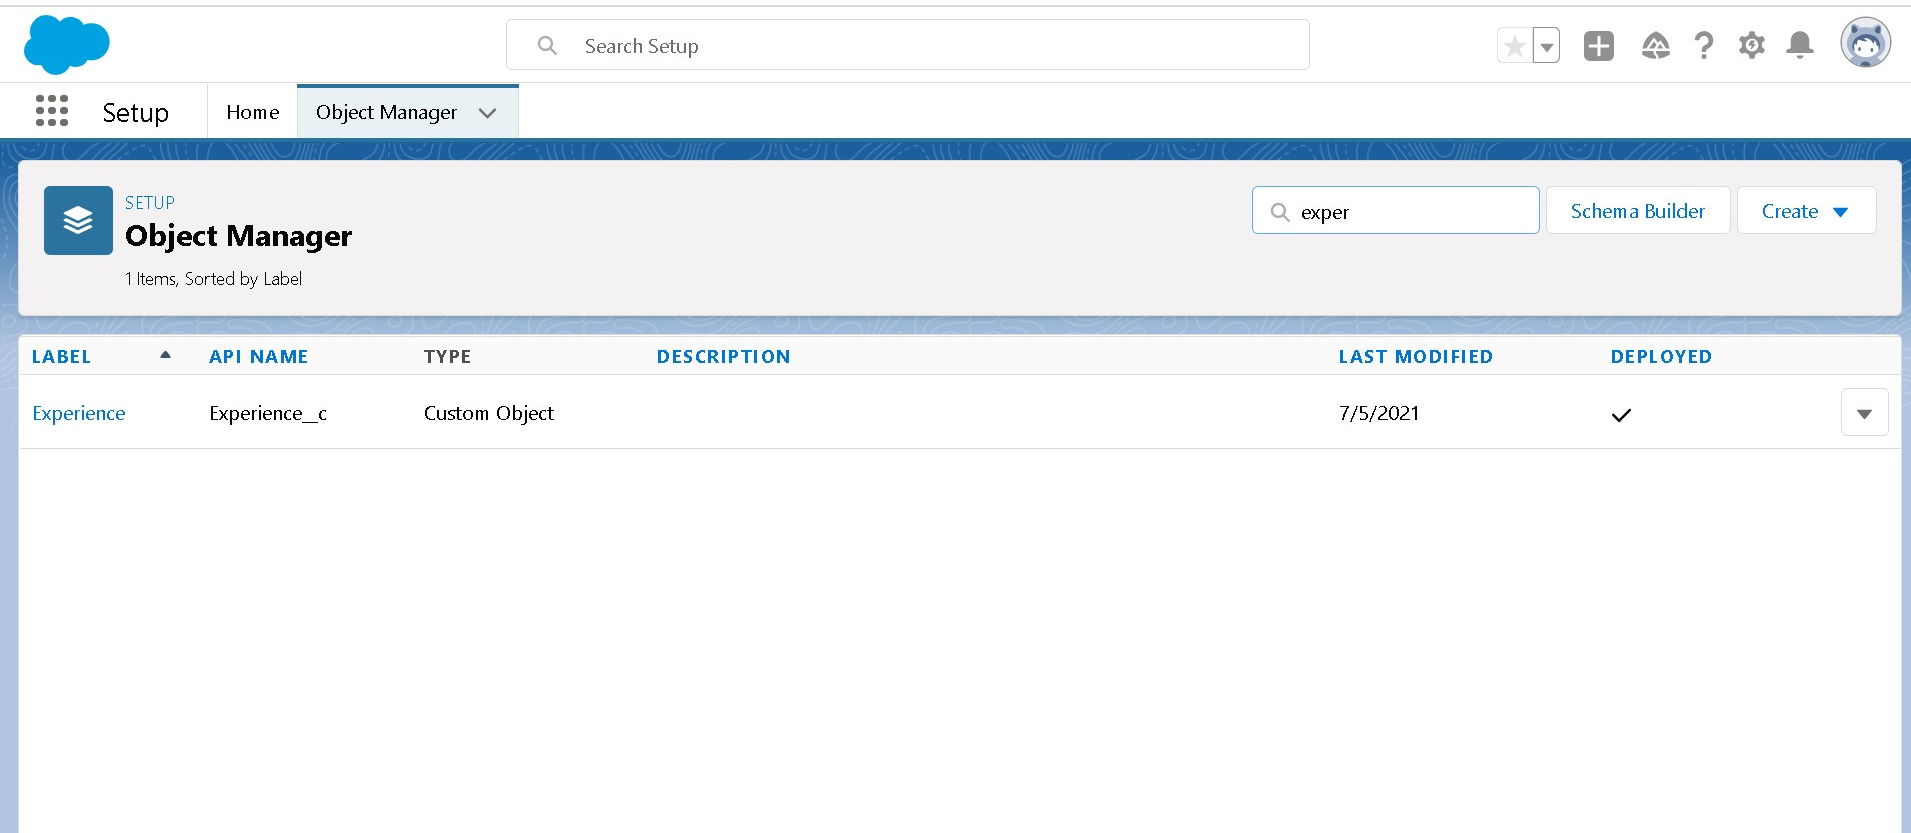Click the setup gear icon

click(x=1752, y=46)
